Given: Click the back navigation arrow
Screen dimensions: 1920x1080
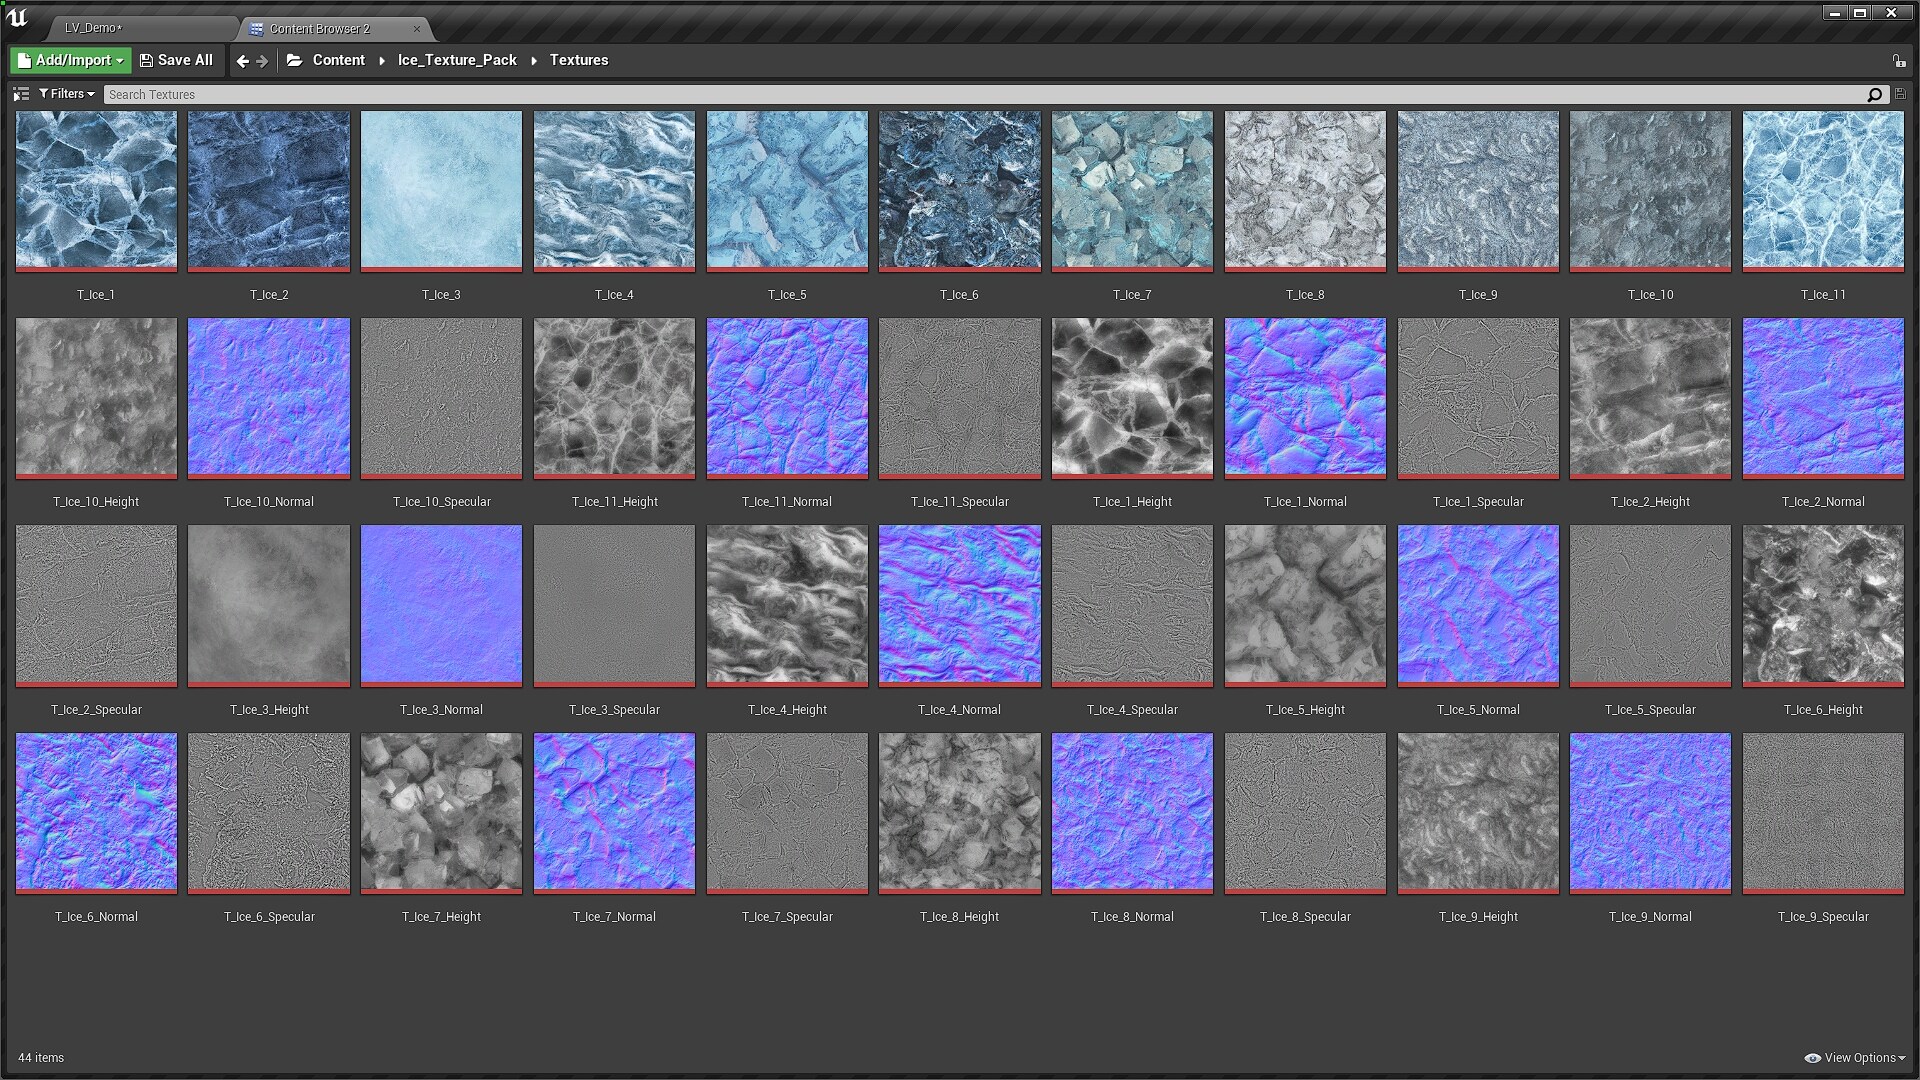Looking at the screenshot, I should coord(242,60).
